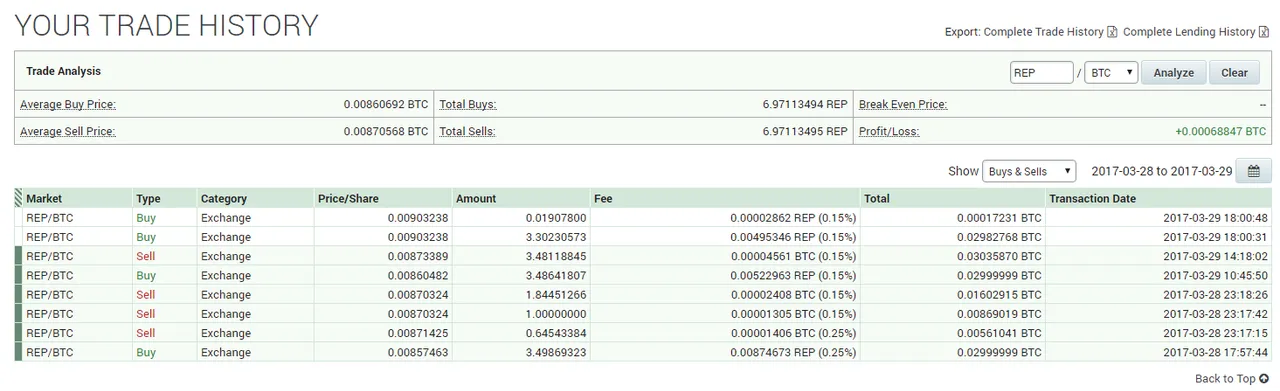Click the amount 3.48641807
This screenshot has width=1280, height=391.
555,275
